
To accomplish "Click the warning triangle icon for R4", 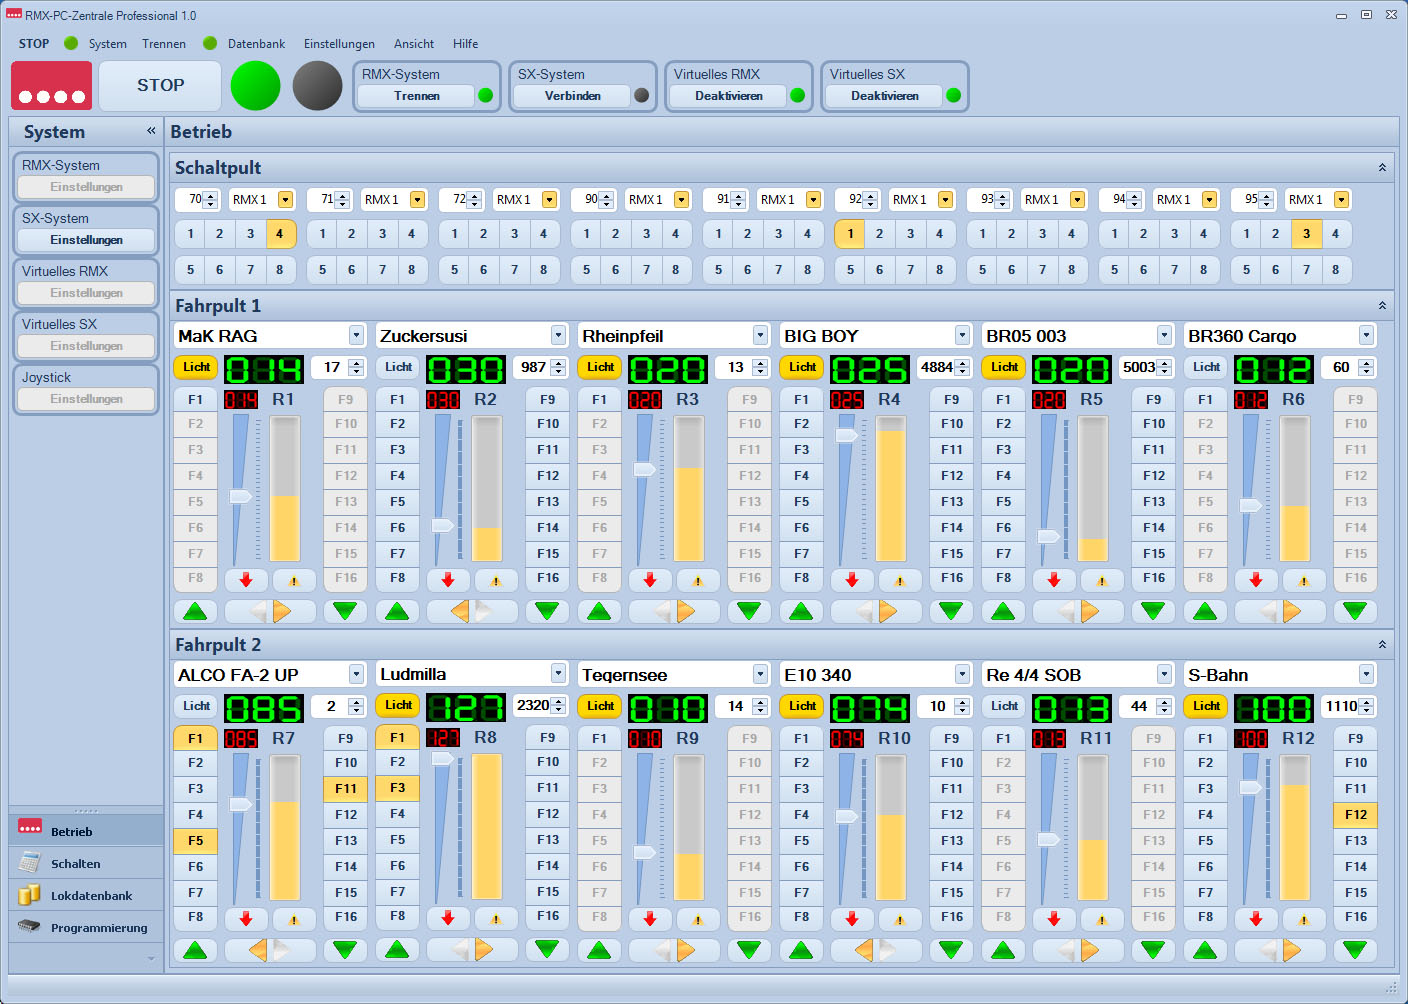I will (x=899, y=580).
